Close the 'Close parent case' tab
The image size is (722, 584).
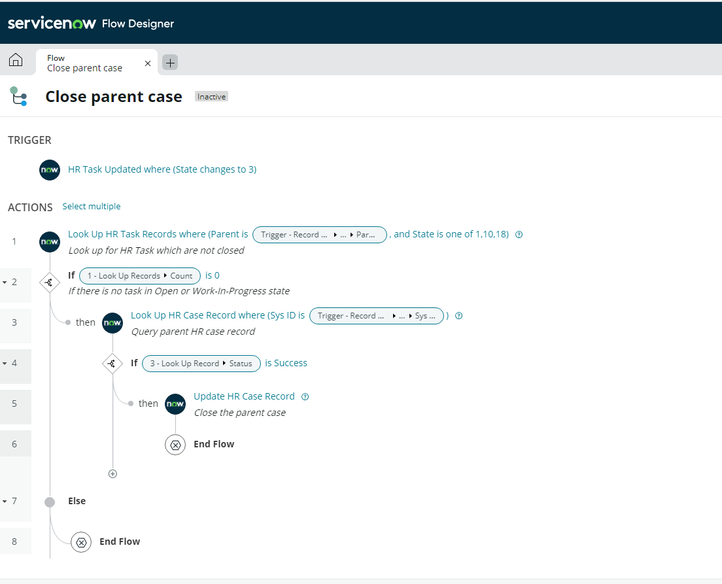coord(147,64)
